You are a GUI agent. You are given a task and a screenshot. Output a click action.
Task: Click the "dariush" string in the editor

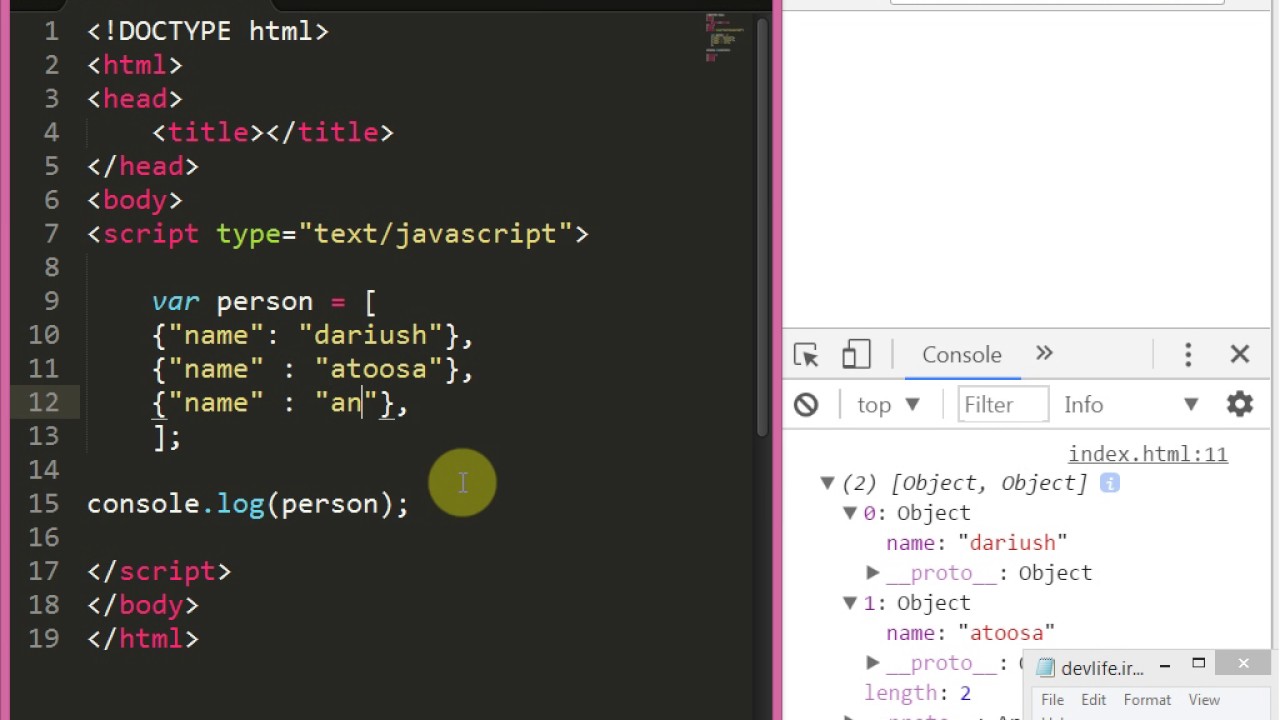click(370, 335)
